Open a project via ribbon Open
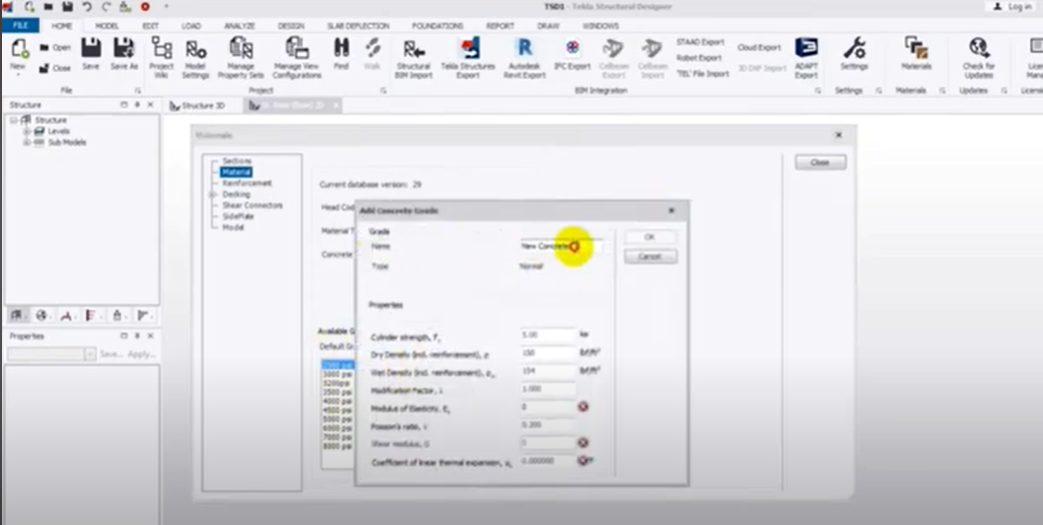1043x525 pixels. tap(55, 48)
